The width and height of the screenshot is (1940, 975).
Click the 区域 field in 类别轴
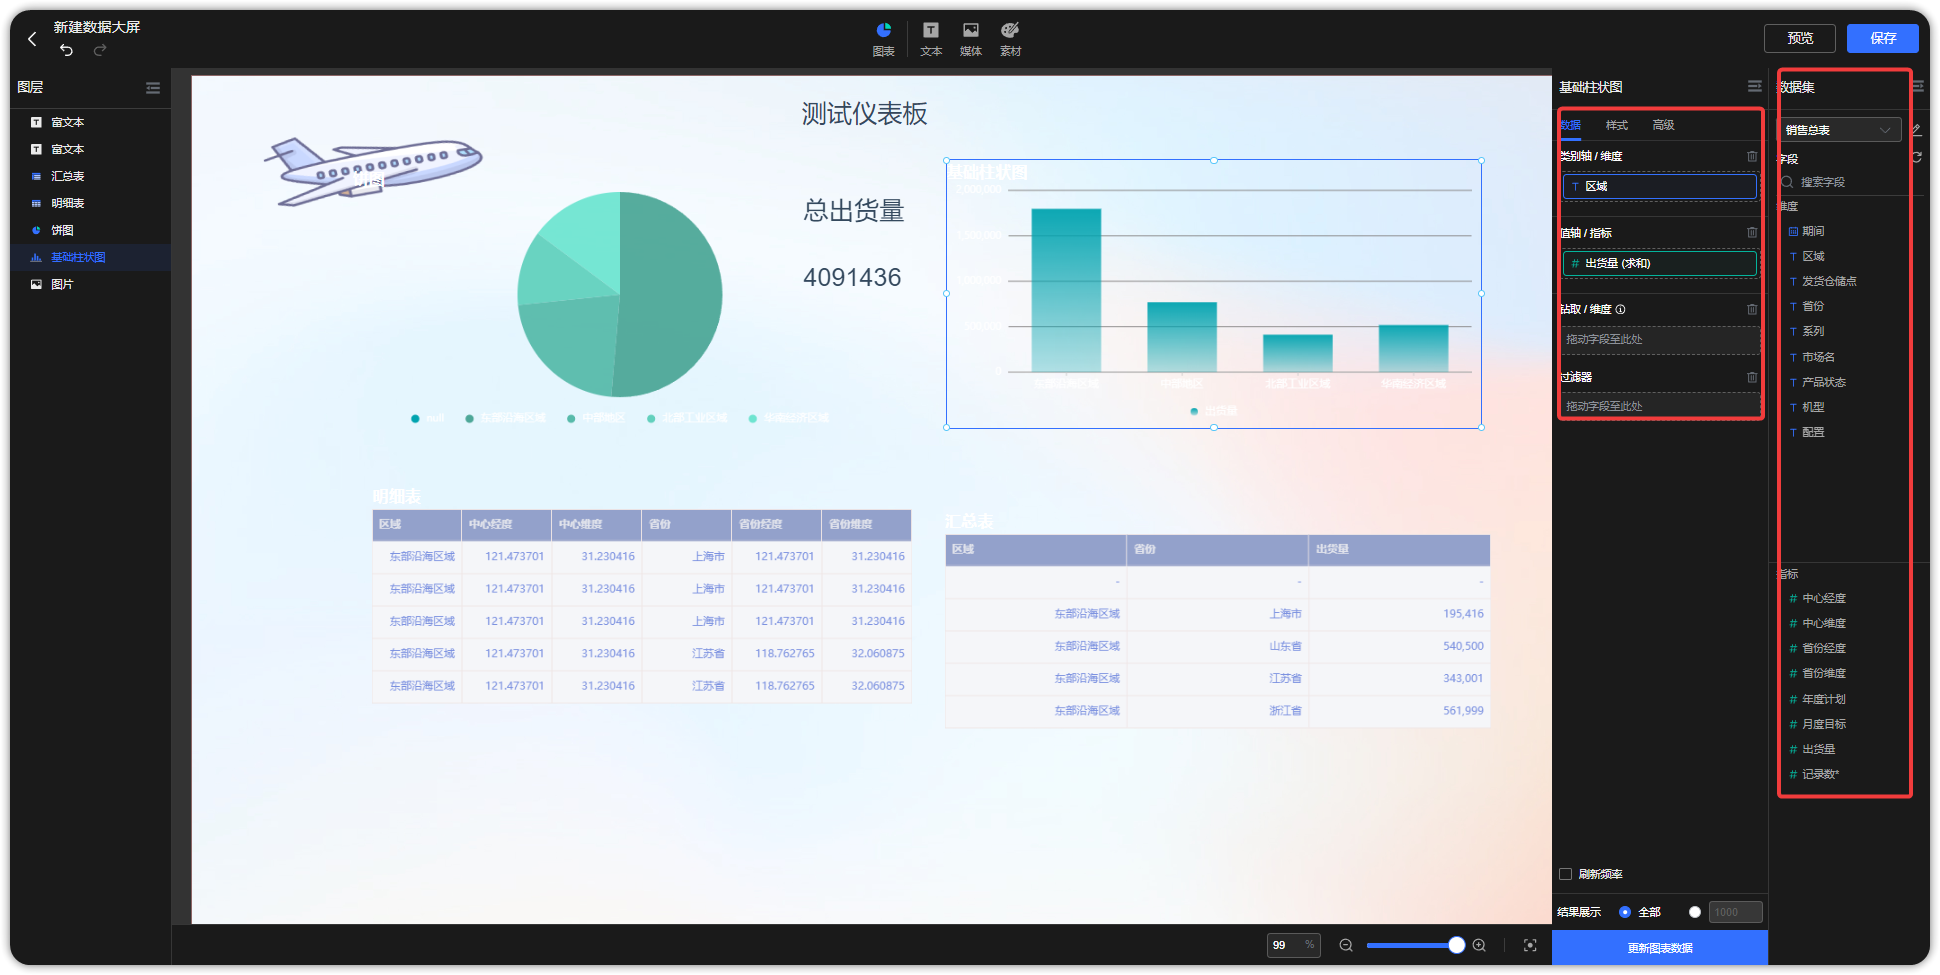(x=1660, y=186)
